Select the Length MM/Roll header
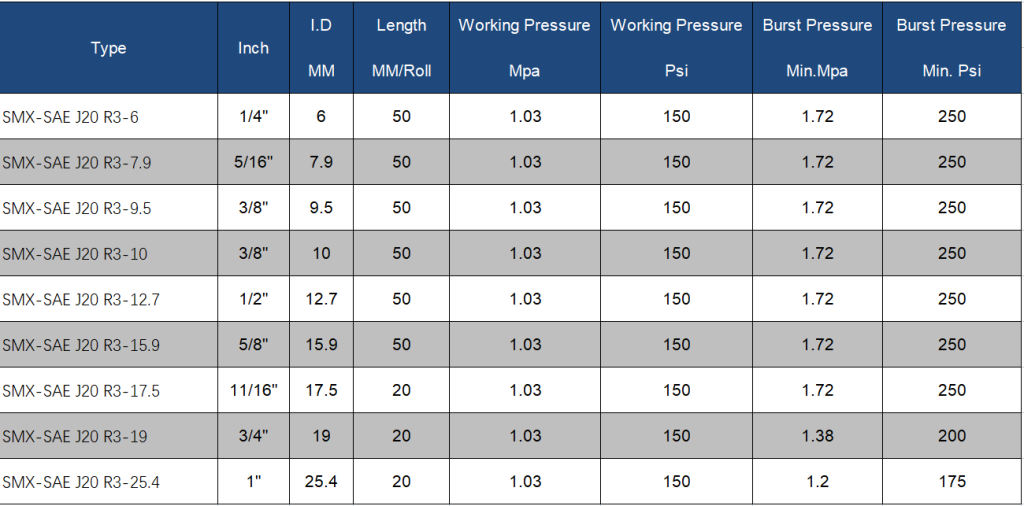The image size is (1024, 506). click(401, 48)
